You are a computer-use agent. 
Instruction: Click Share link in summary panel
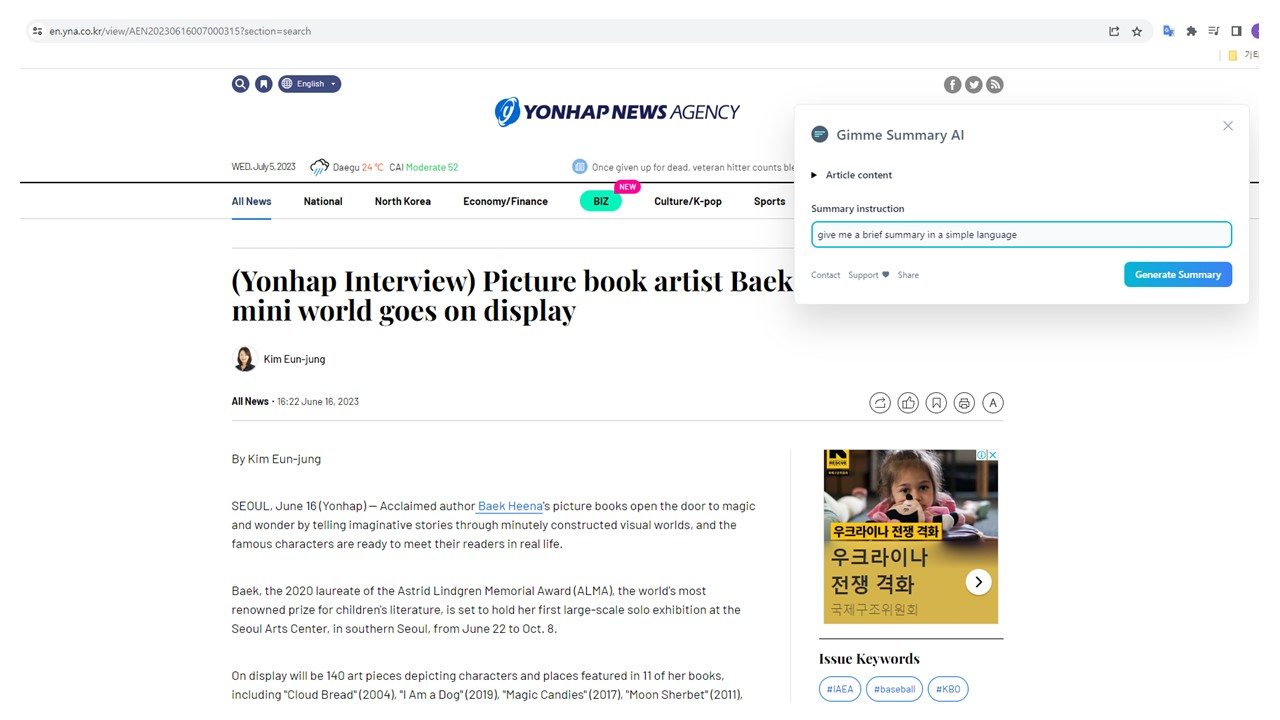[x=908, y=275]
